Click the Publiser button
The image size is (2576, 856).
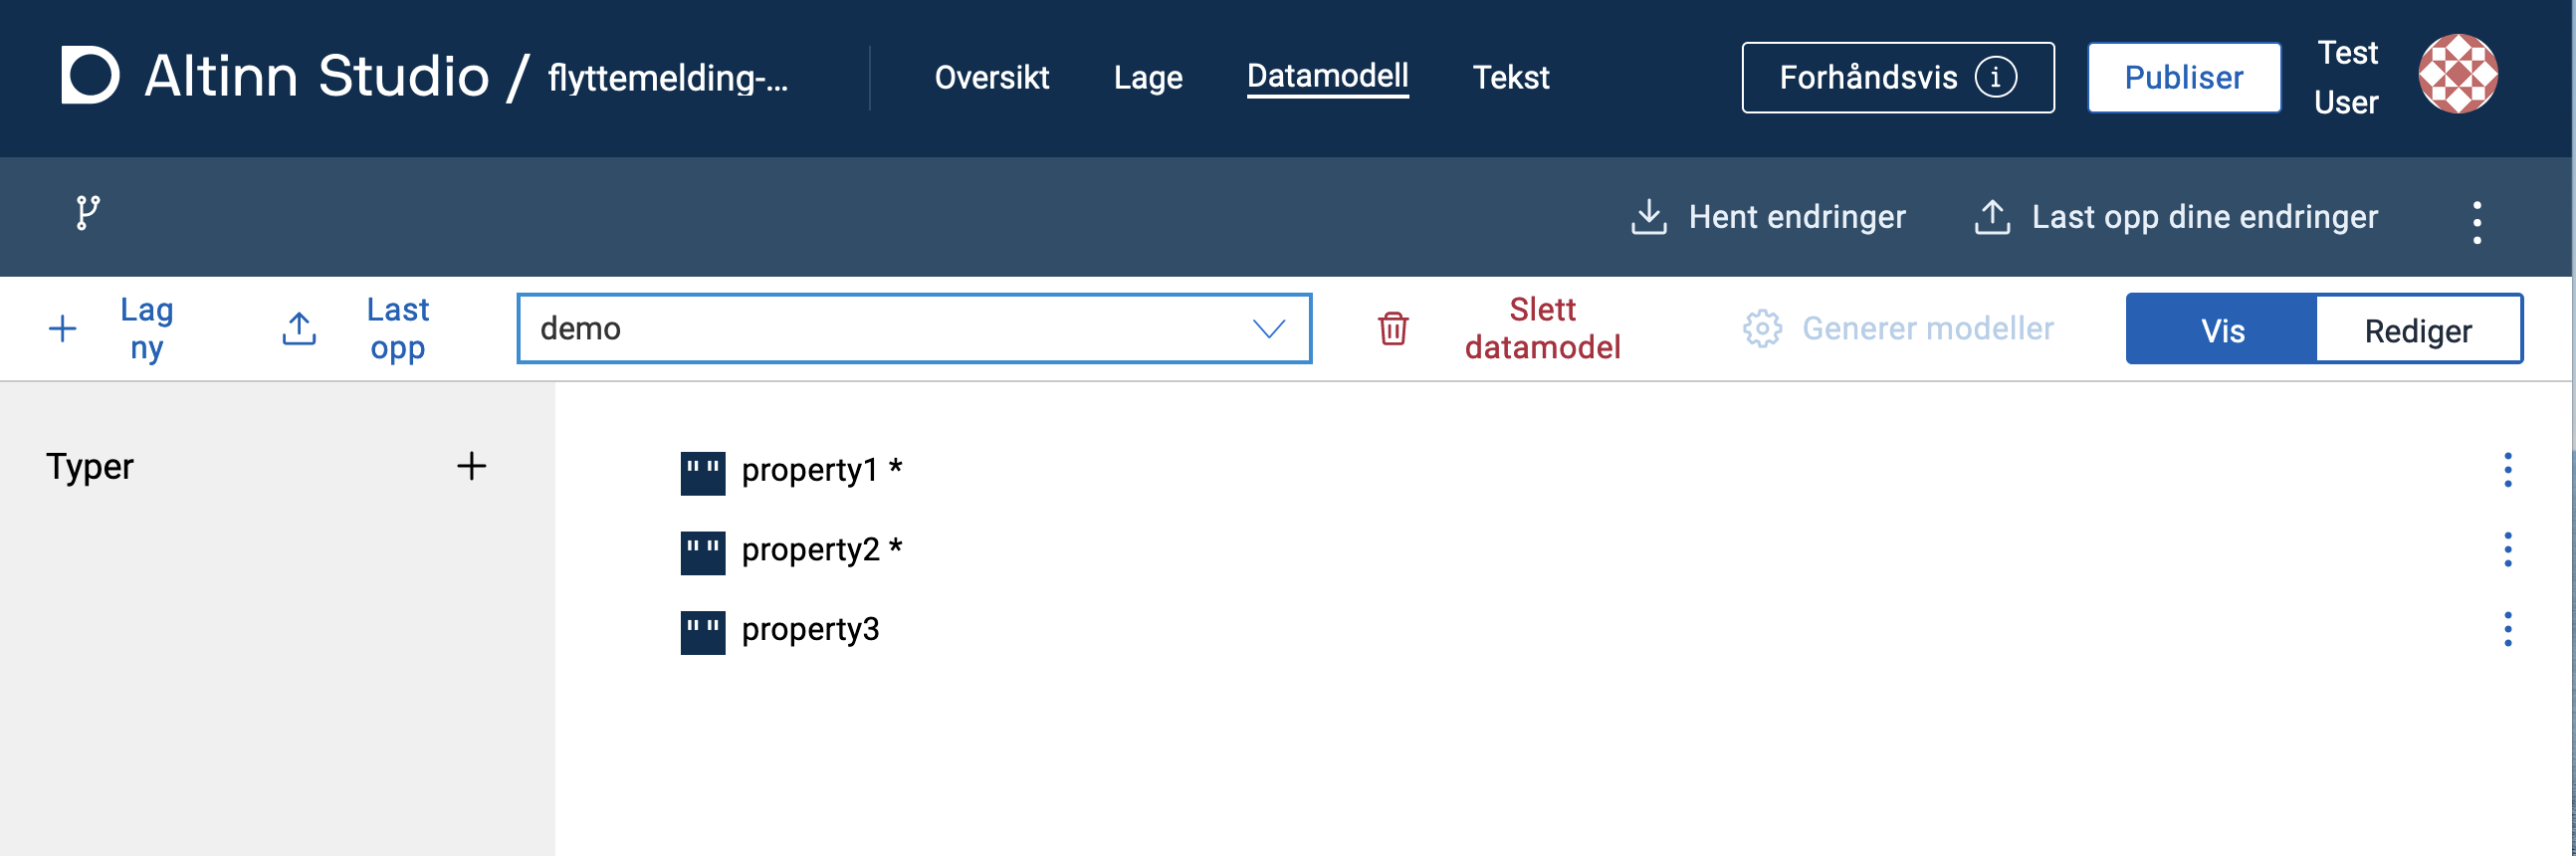(x=2183, y=77)
